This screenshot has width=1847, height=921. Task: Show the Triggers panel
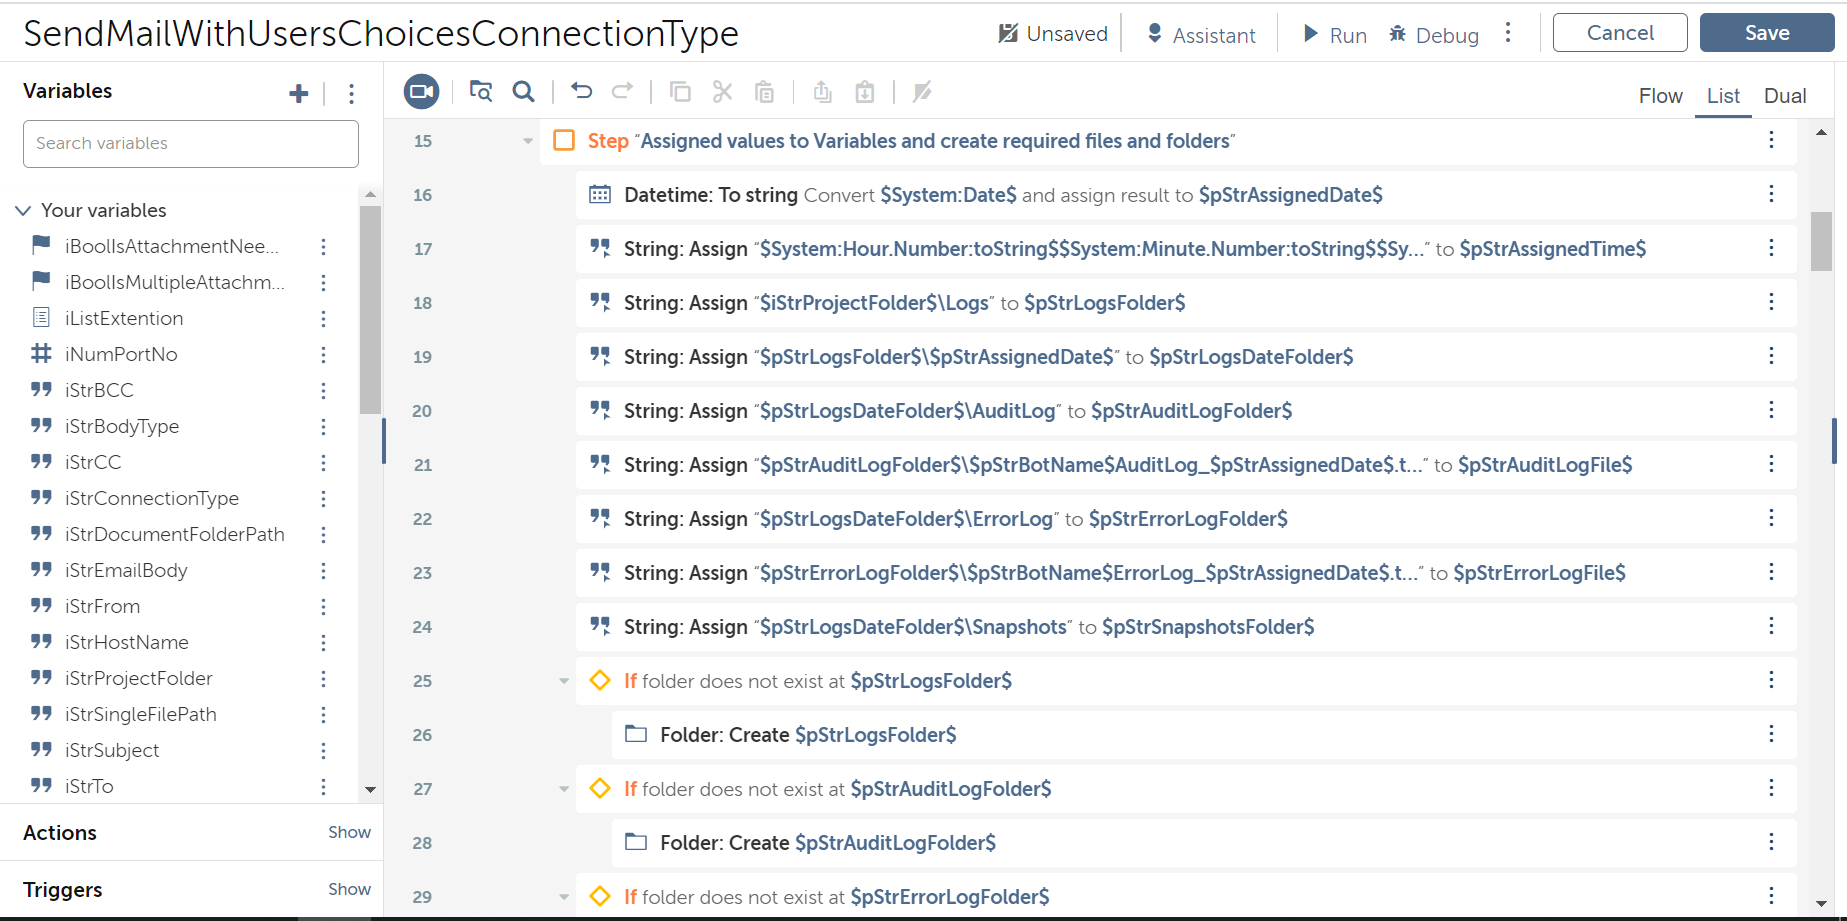[x=349, y=889]
